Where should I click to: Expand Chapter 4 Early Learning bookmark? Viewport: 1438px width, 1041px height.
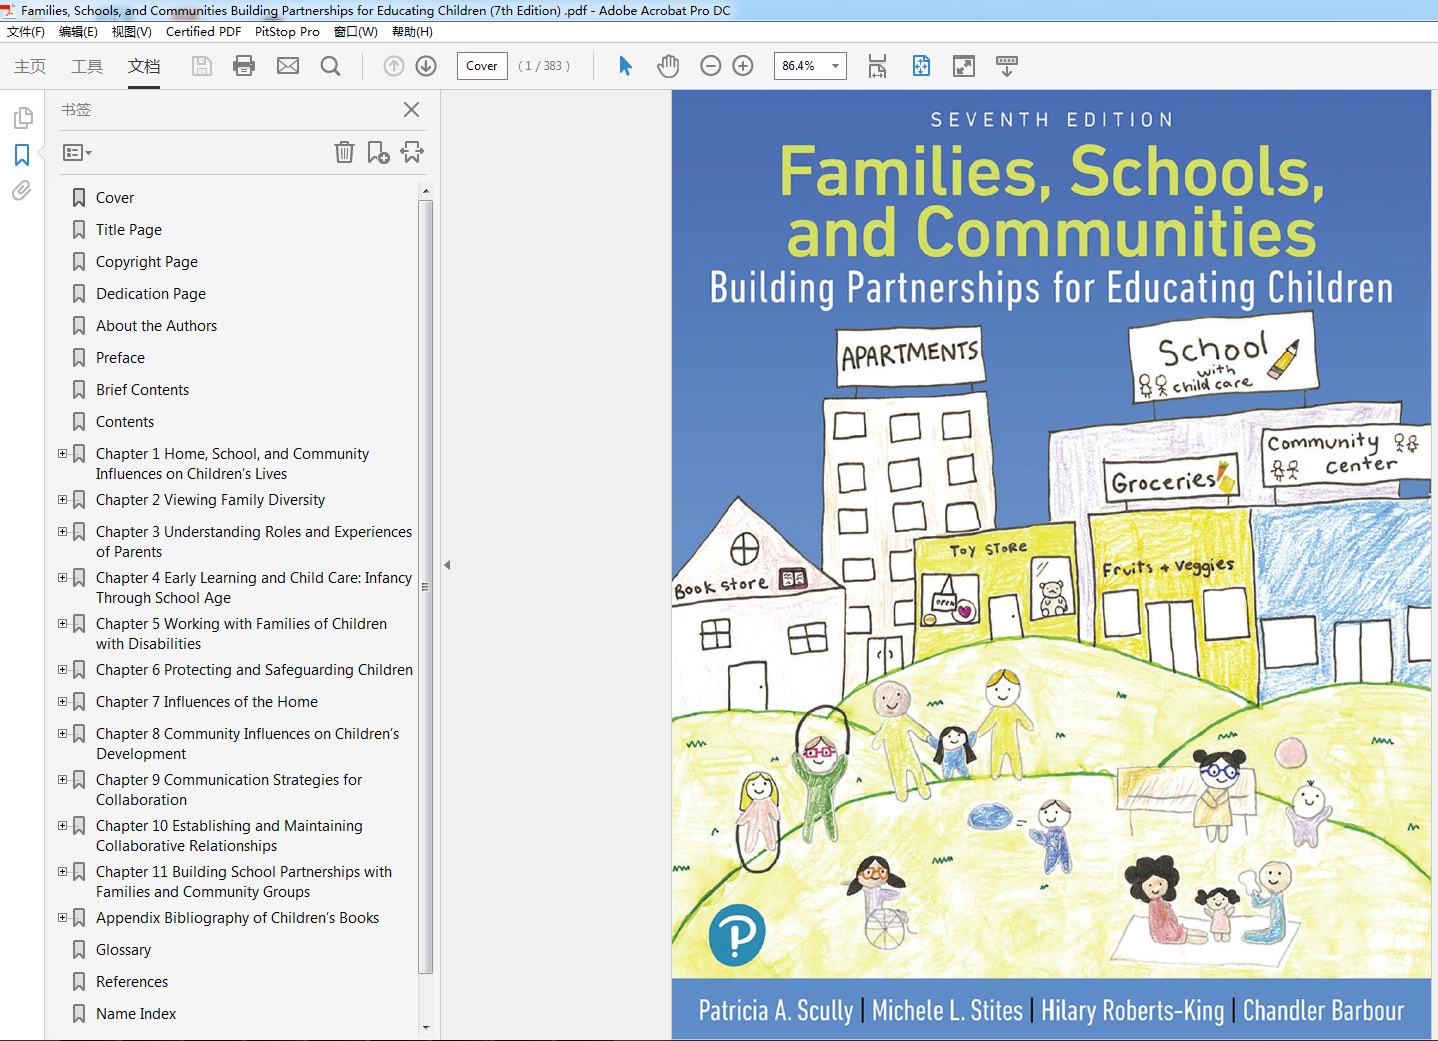(x=63, y=578)
